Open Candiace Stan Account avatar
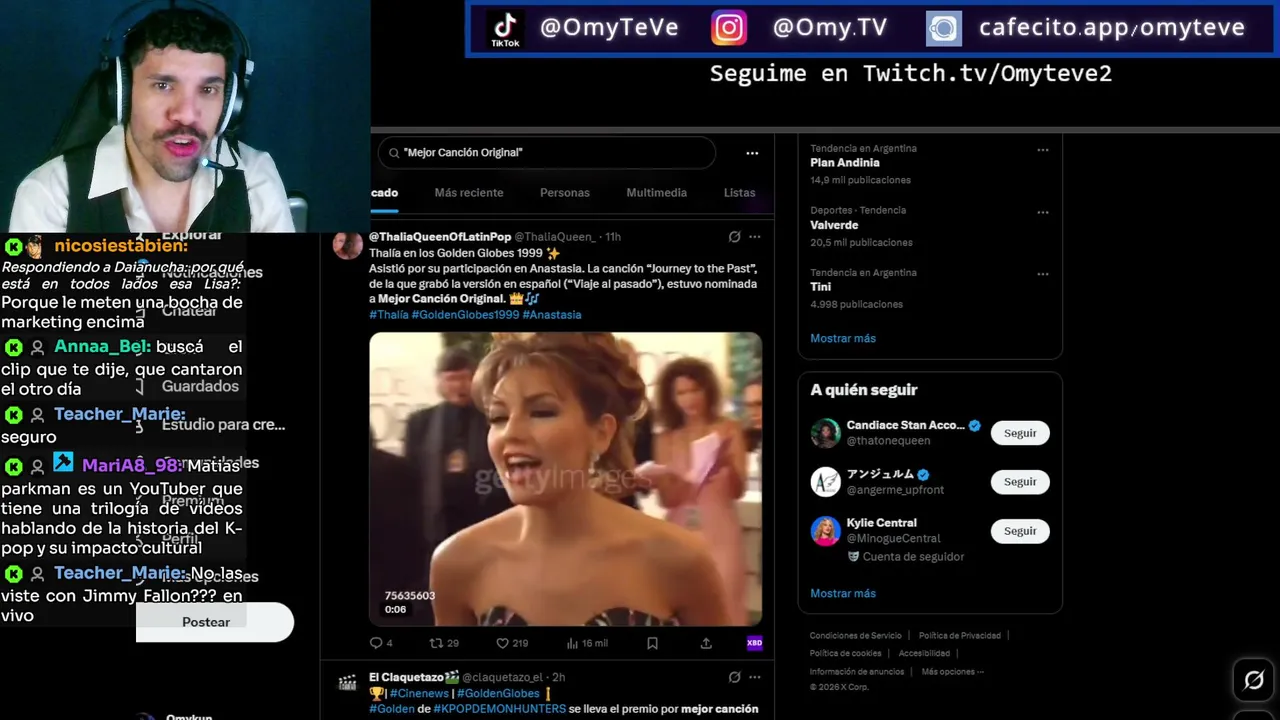Image resolution: width=1280 pixels, height=720 pixels. [826, 433]
